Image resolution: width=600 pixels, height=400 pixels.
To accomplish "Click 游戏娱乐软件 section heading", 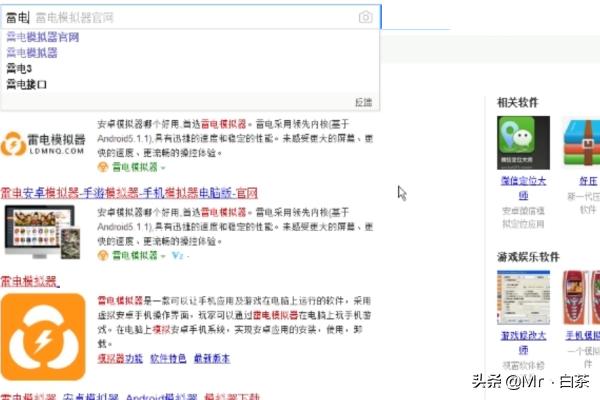I will pyautogui.click(x=528, y=257).
